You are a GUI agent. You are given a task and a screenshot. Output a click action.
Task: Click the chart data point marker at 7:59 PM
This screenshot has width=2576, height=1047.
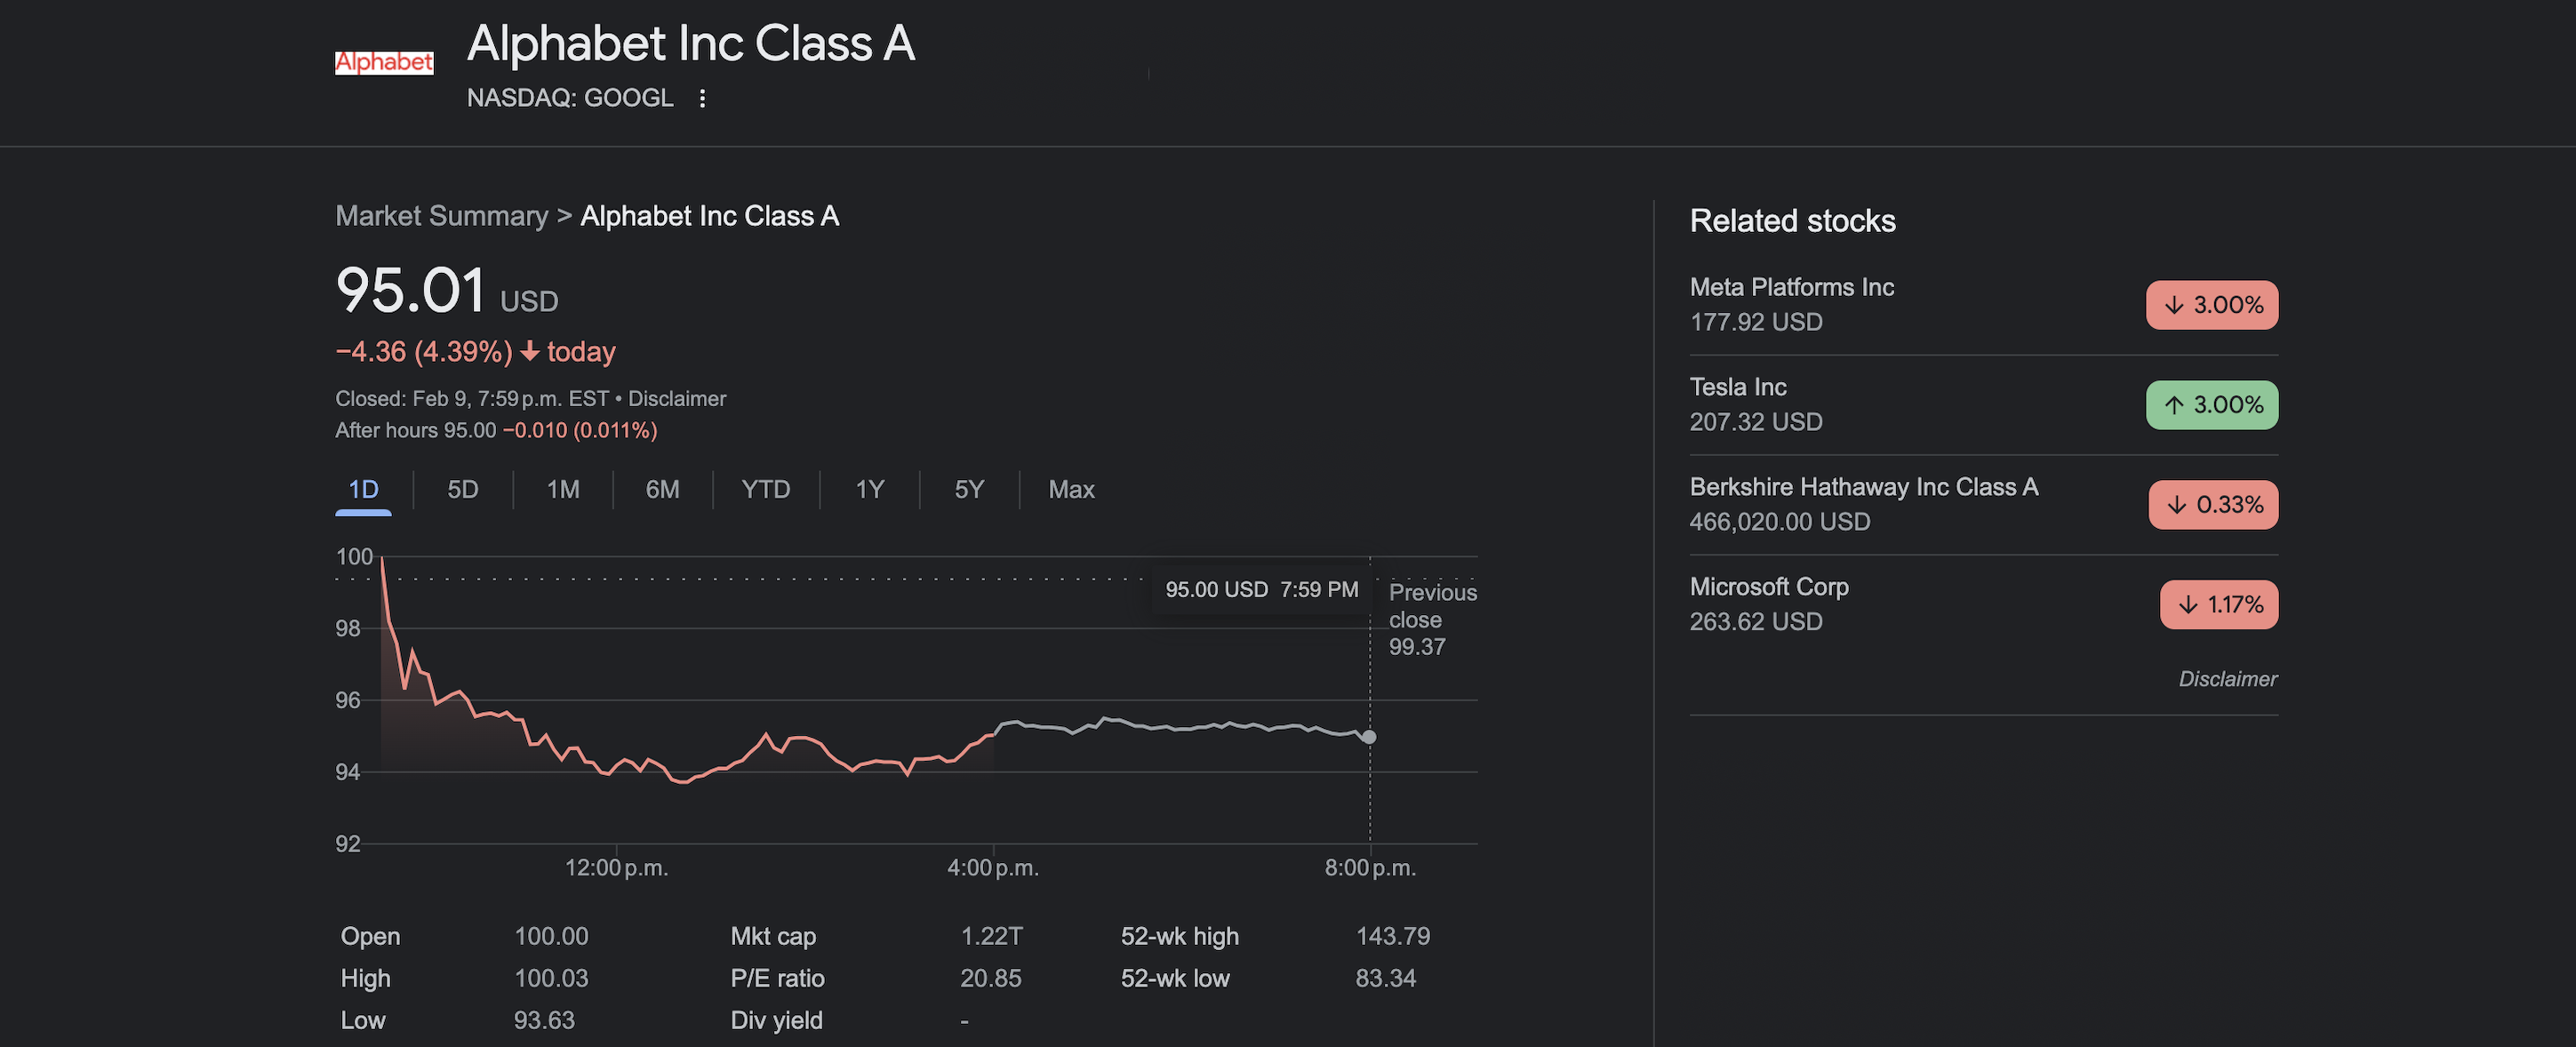pos(1369,737)
